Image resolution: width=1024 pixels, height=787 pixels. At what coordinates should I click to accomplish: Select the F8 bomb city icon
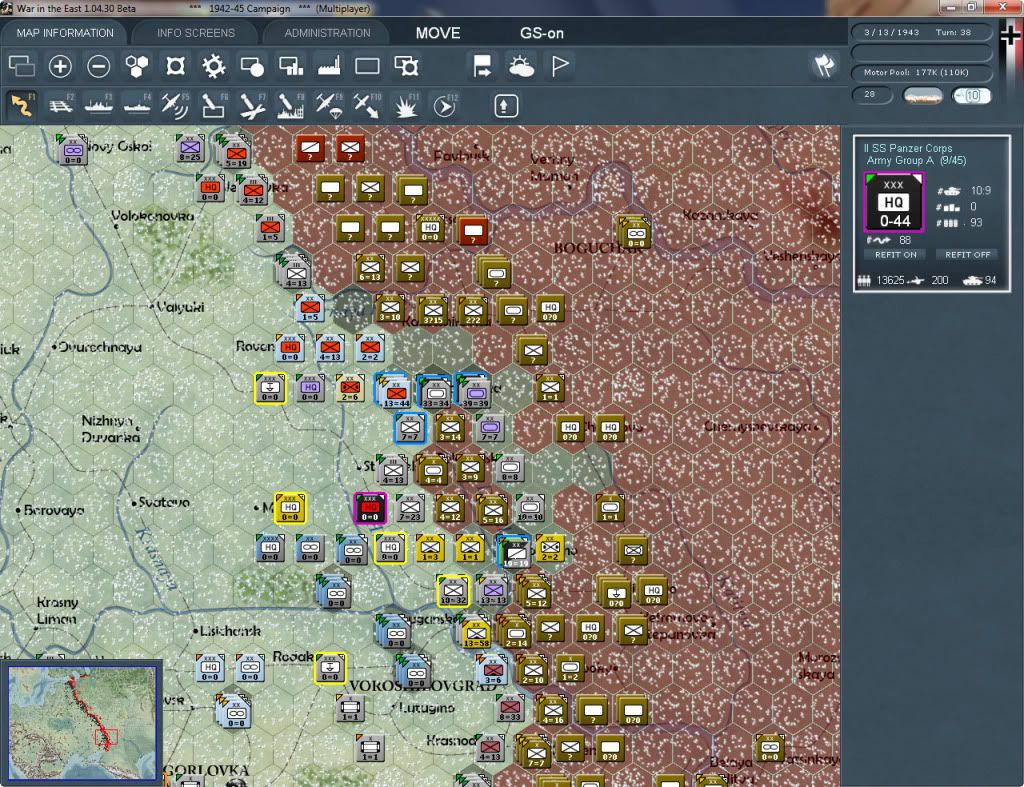pos(291,105)
